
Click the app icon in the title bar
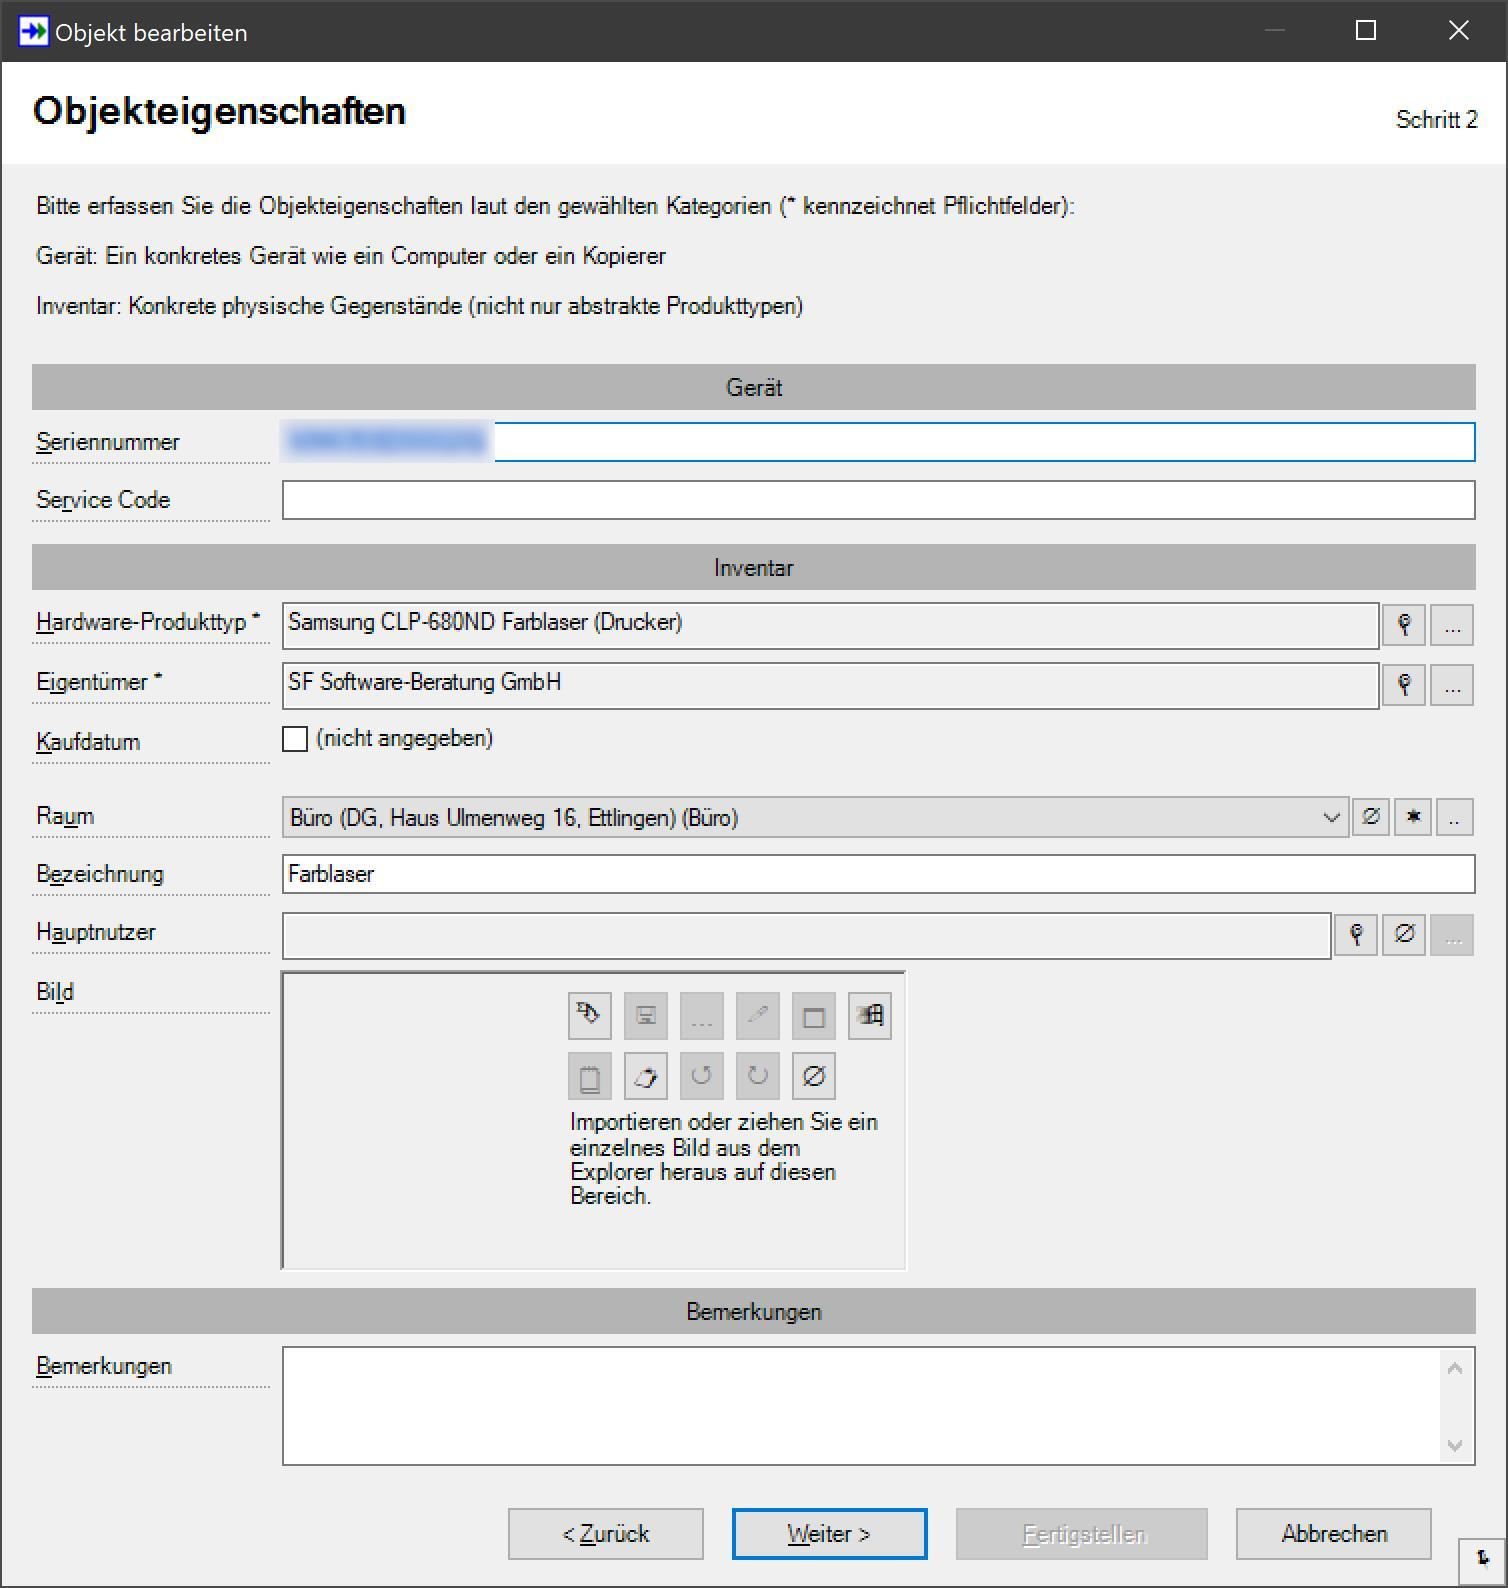point(33,31)
